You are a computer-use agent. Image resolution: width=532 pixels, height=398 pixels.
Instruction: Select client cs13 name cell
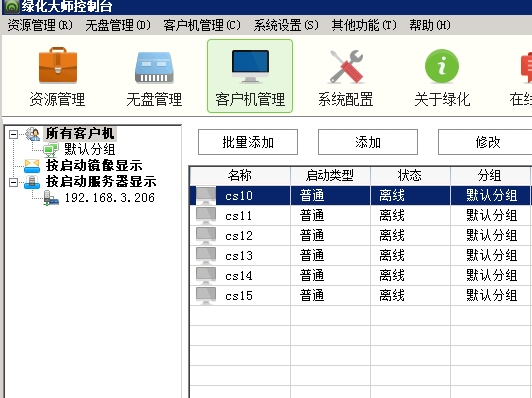[x=239, y=256]
